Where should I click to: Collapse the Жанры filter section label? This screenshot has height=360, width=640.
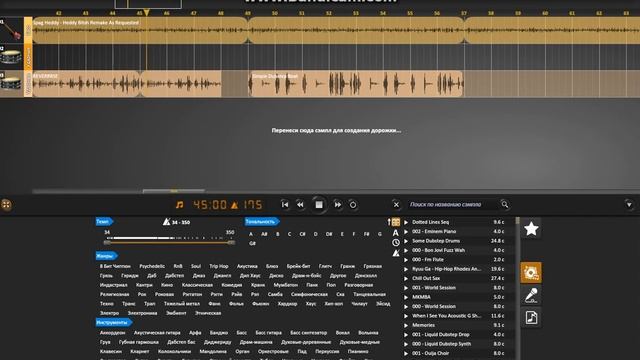(106, 256)
